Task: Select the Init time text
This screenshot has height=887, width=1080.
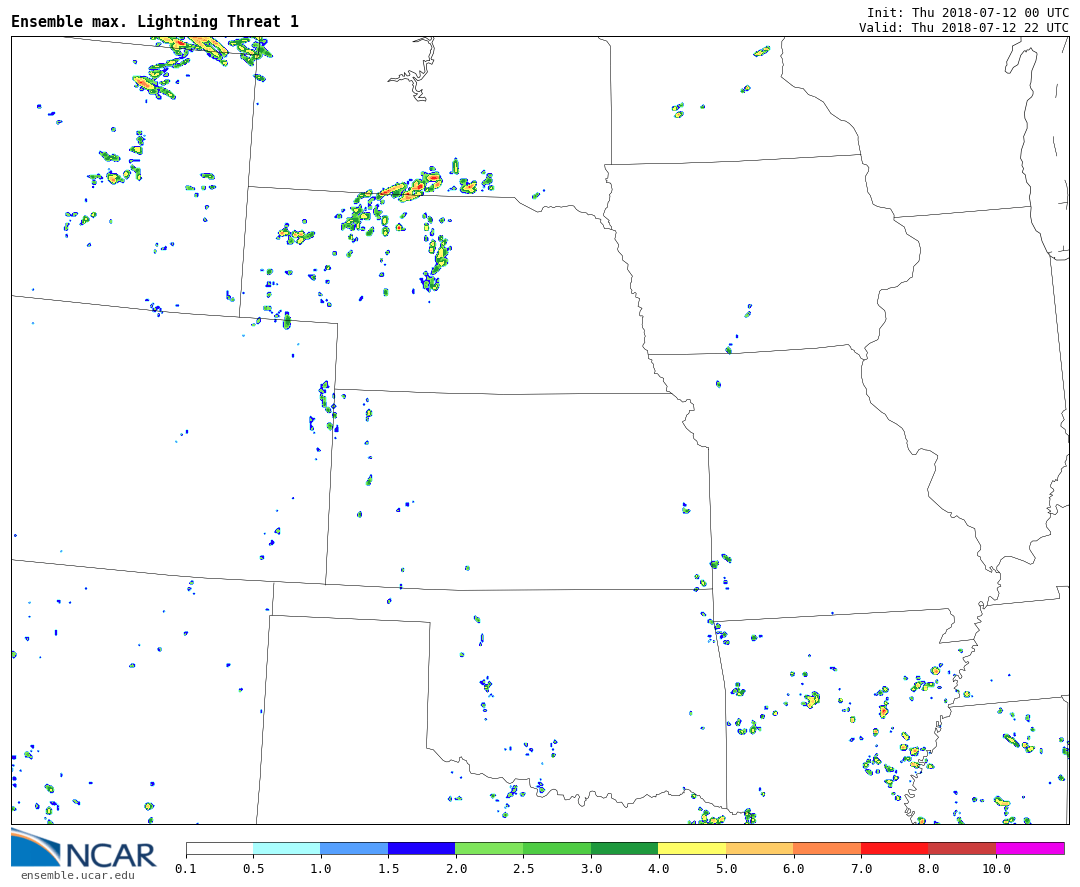Action: point(967,12)
